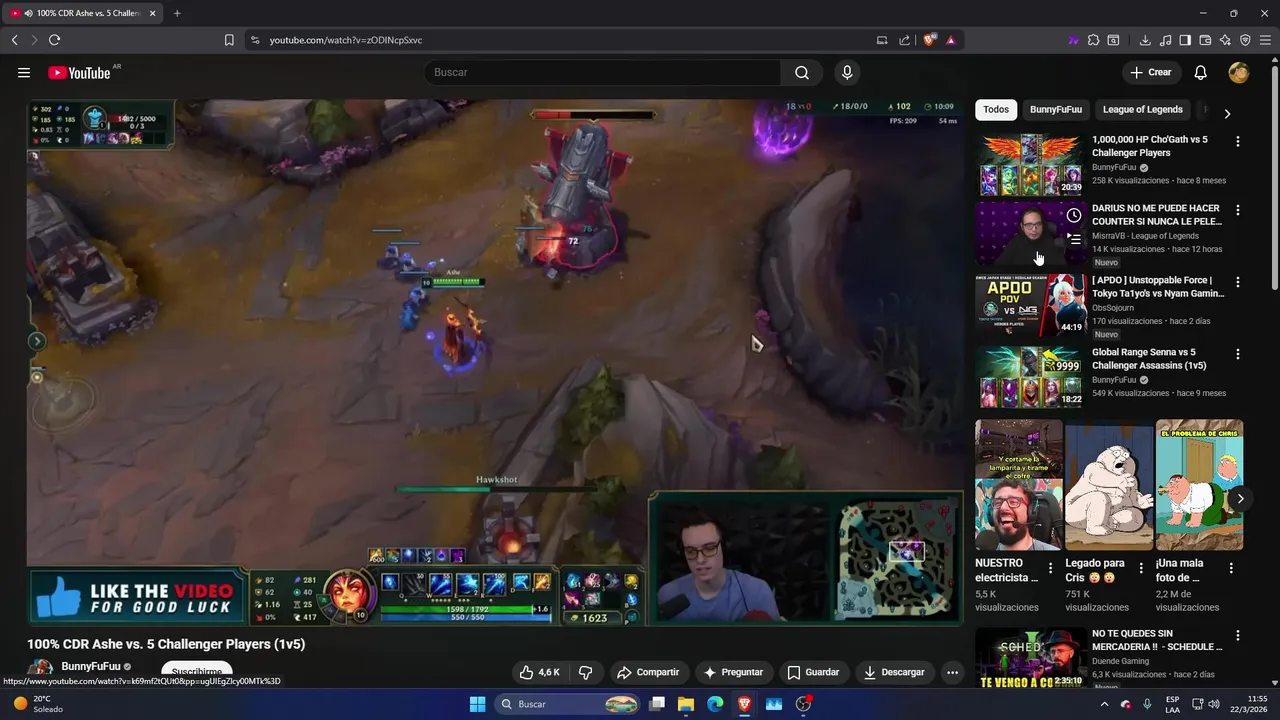
Task: Click the search magnifier button
Action: click(802, 72)
